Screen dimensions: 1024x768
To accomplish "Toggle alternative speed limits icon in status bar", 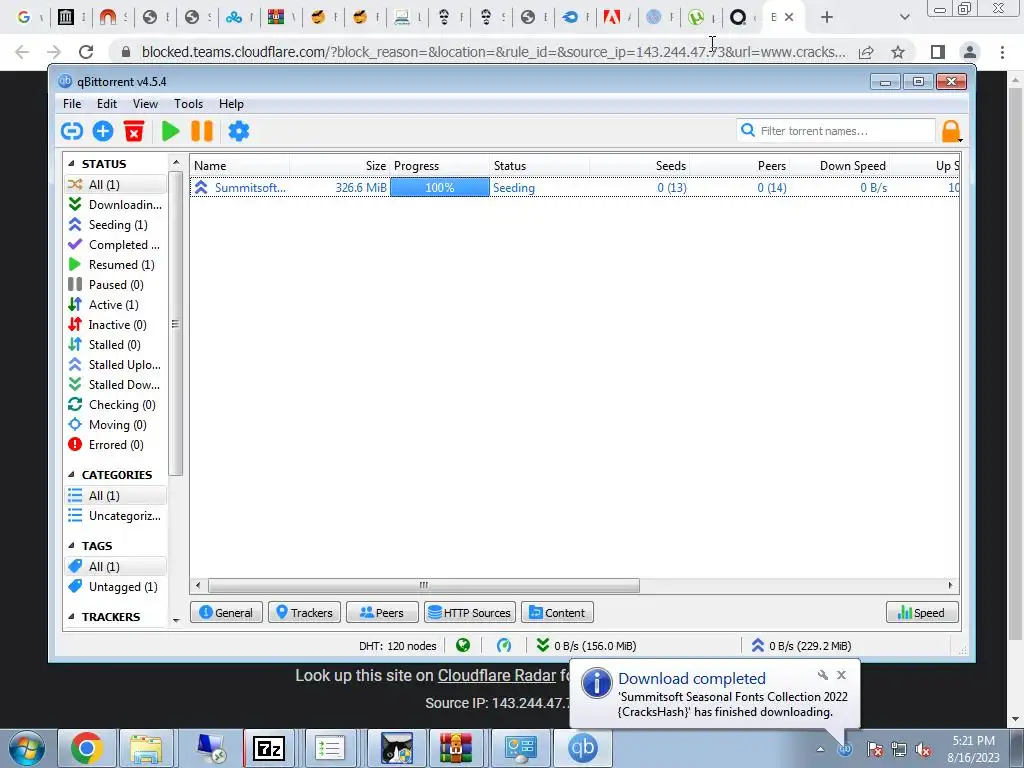I will click(x=504, y=646).
